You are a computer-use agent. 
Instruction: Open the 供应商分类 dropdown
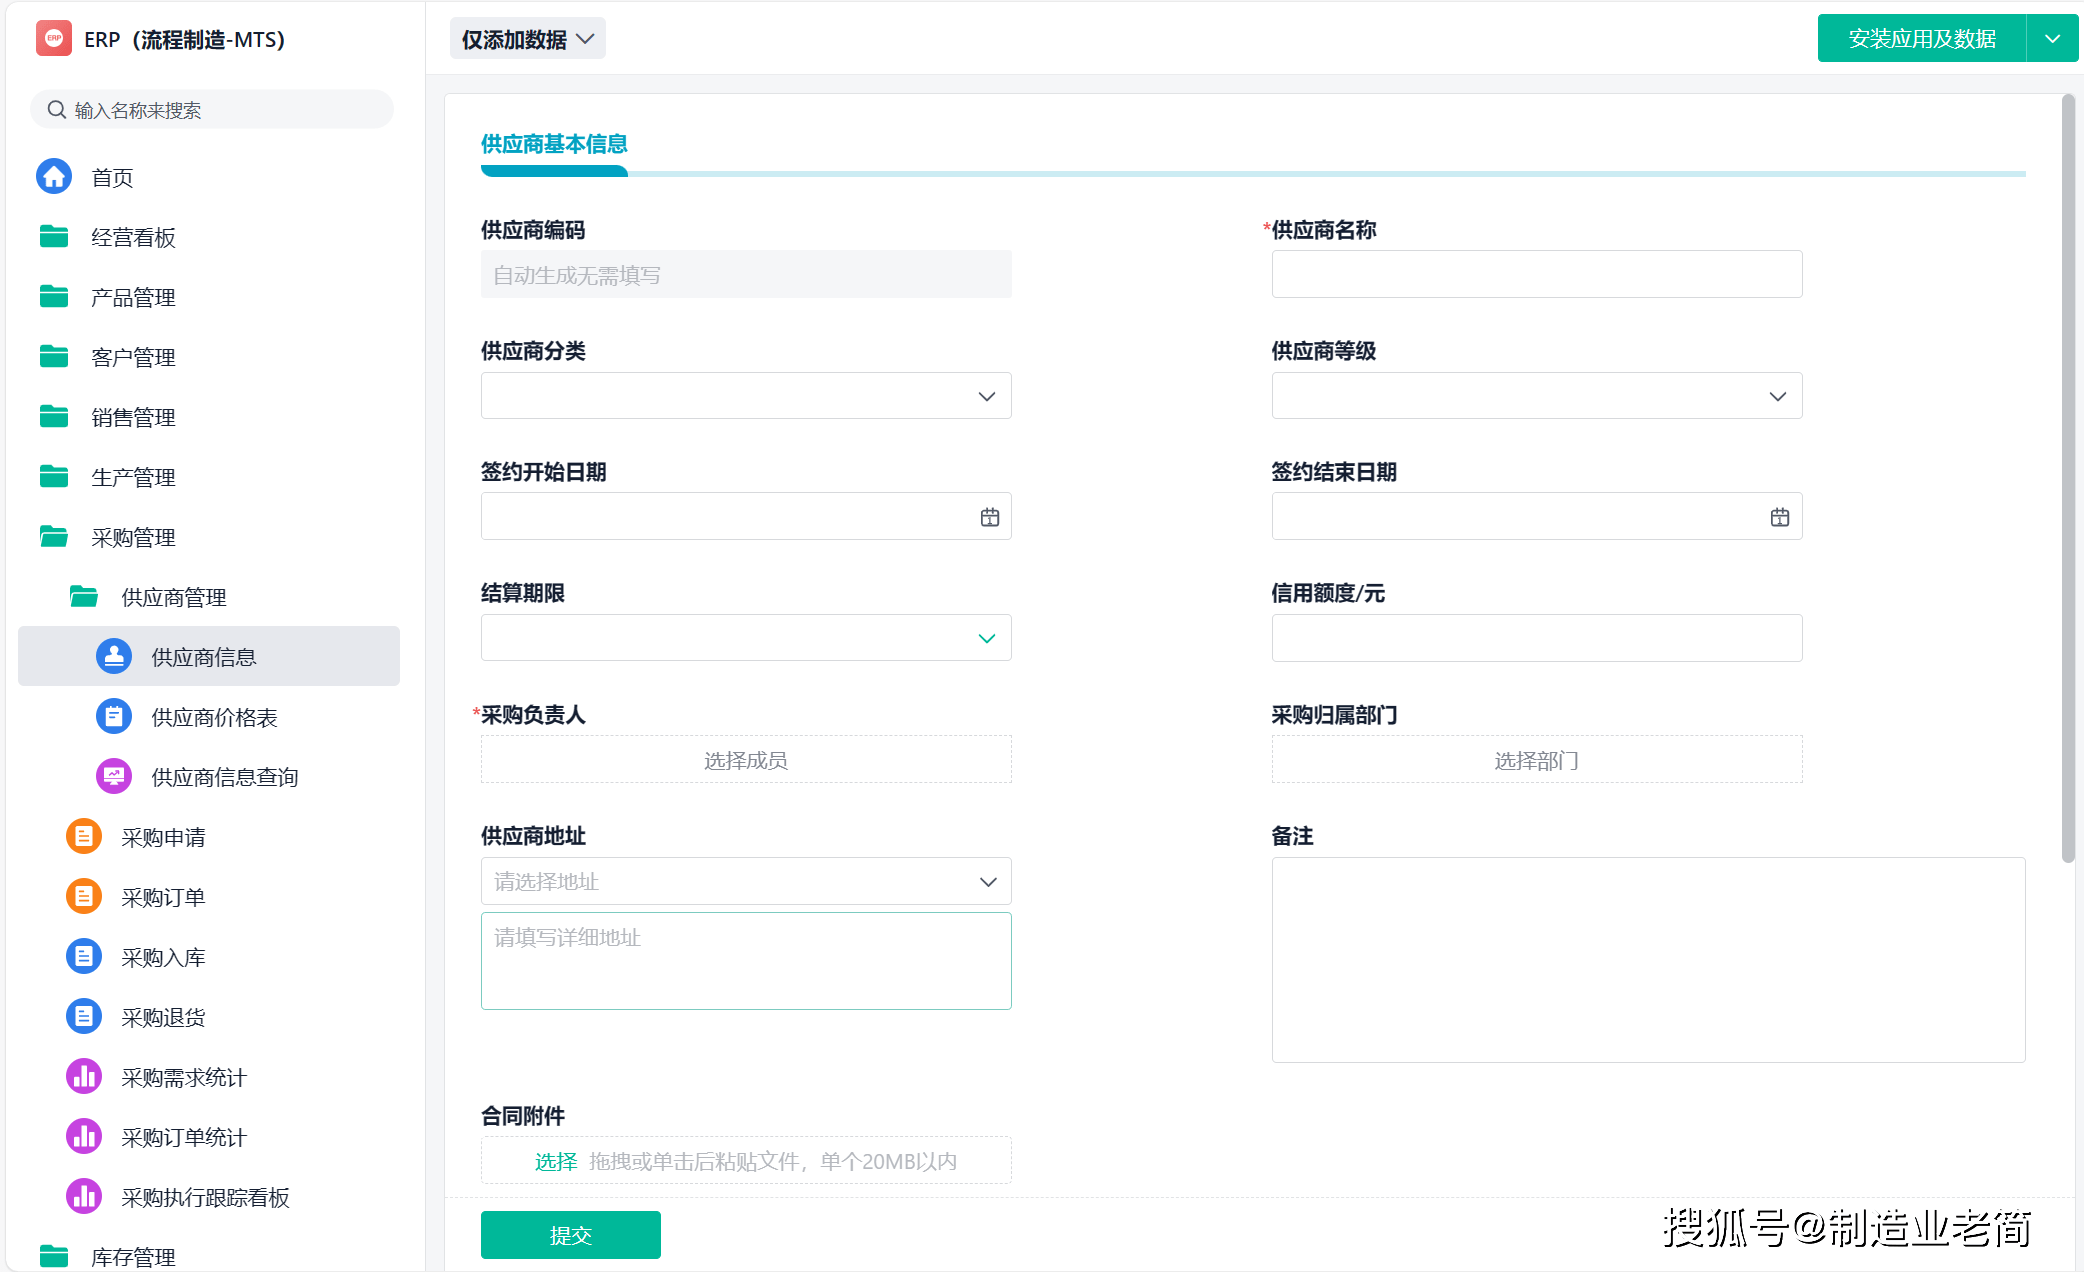click(x=746, y=396)
